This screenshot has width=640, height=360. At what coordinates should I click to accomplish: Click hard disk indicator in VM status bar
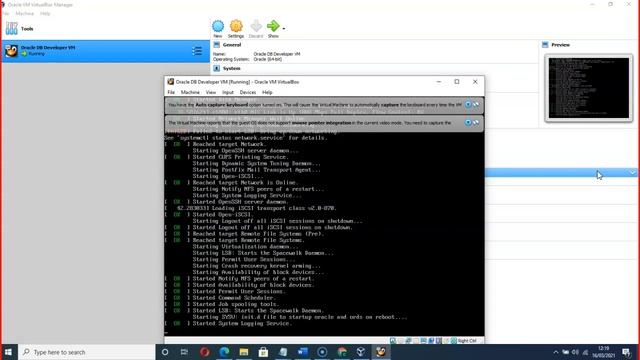393,340
